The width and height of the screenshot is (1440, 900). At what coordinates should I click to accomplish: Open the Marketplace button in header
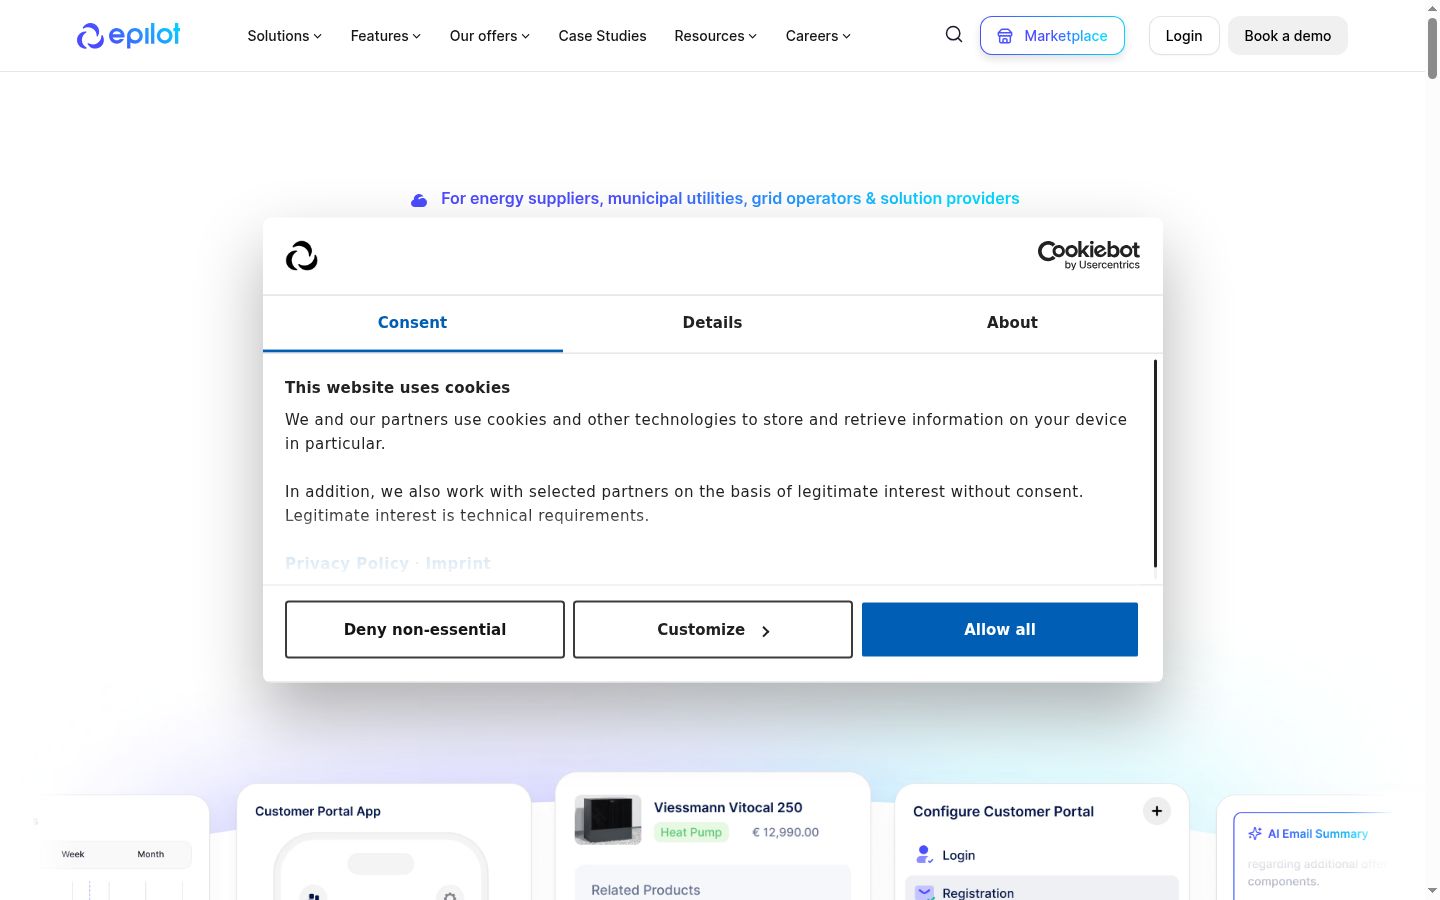pos(1052,36)
